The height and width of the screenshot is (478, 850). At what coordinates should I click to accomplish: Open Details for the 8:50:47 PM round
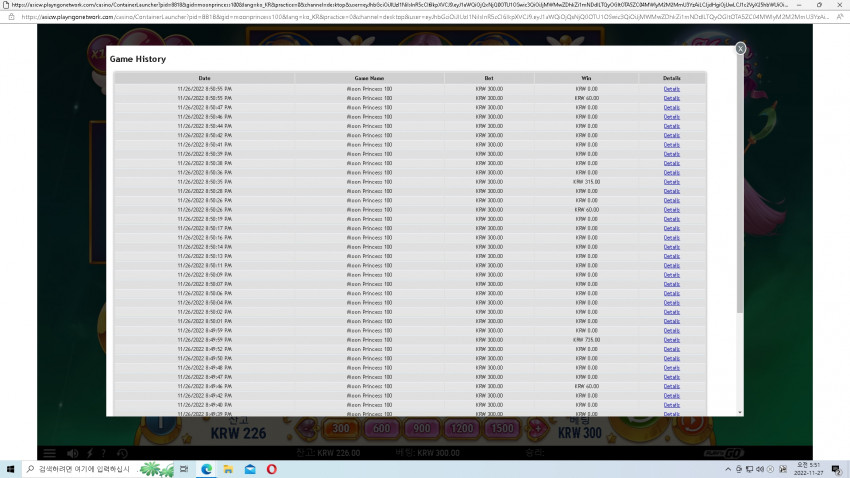(x=671, y=107)
